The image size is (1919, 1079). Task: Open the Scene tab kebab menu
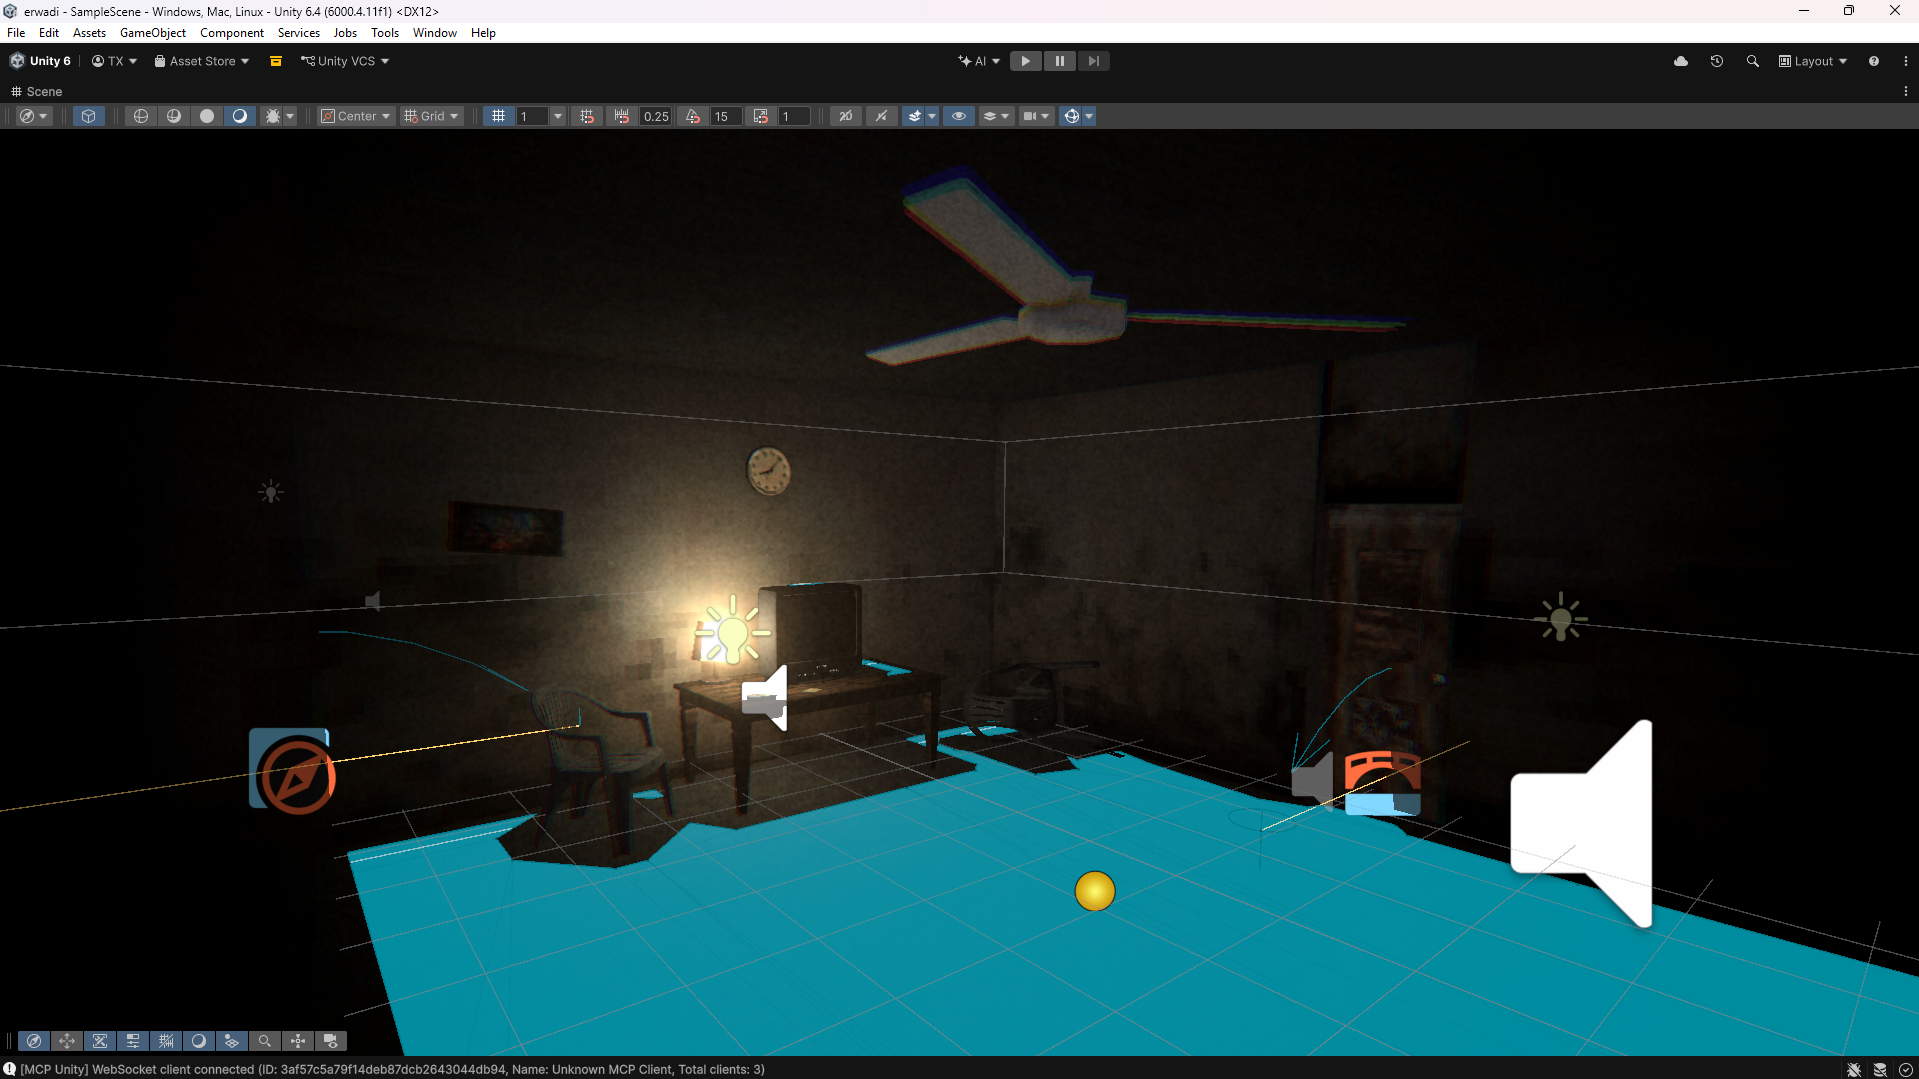1905,91
